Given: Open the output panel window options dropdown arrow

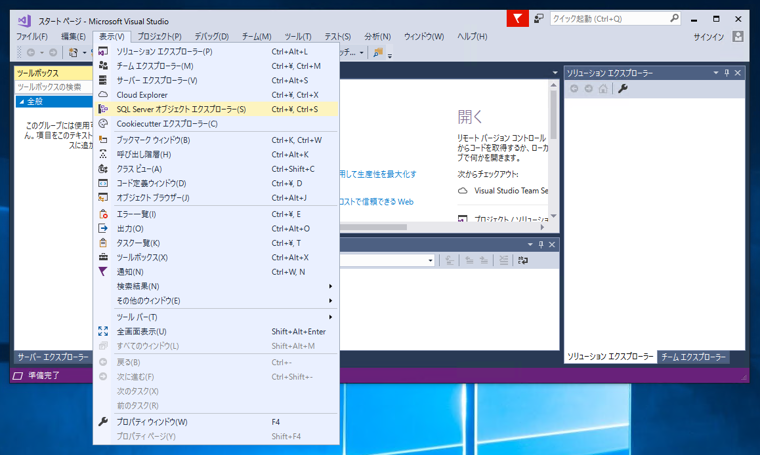Looking at the screenshot, I should [530, 245].
